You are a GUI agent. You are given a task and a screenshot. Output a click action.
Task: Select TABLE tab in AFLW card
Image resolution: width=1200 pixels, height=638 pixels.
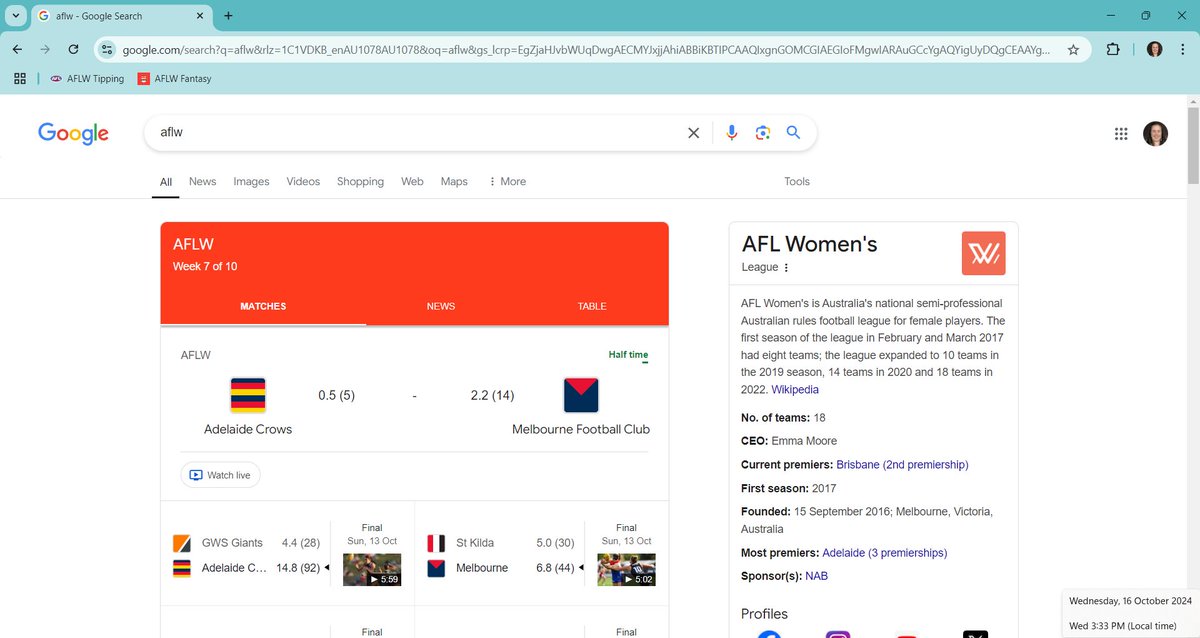tap(592, 306)
